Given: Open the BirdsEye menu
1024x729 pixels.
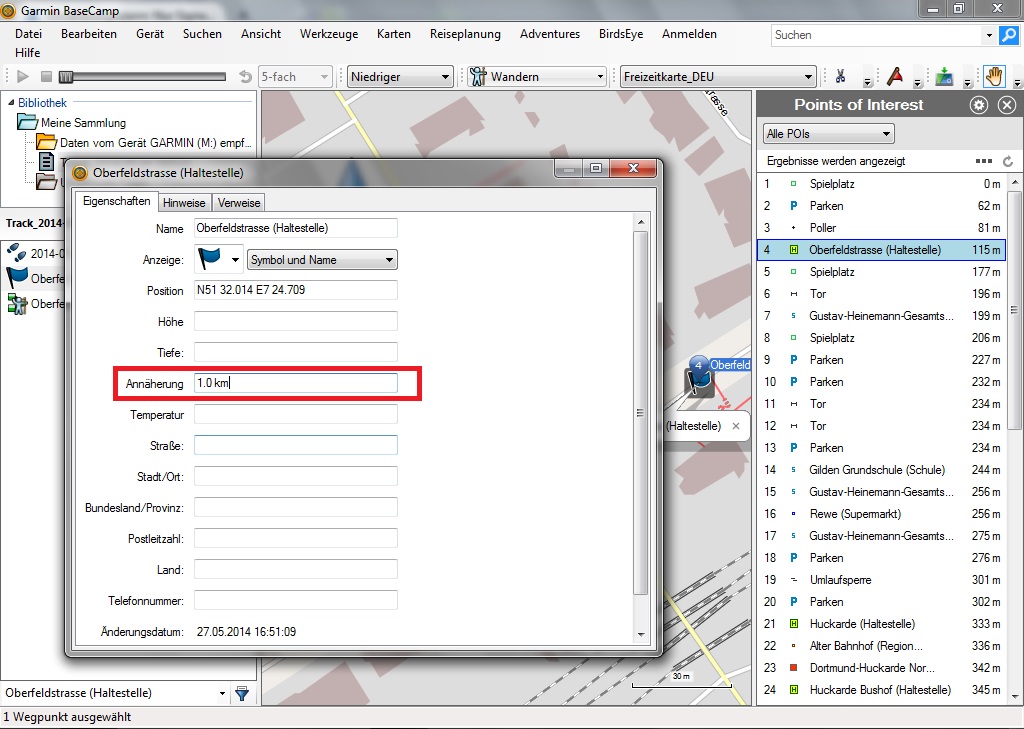Looking at the screenshot, I should 621,34.
